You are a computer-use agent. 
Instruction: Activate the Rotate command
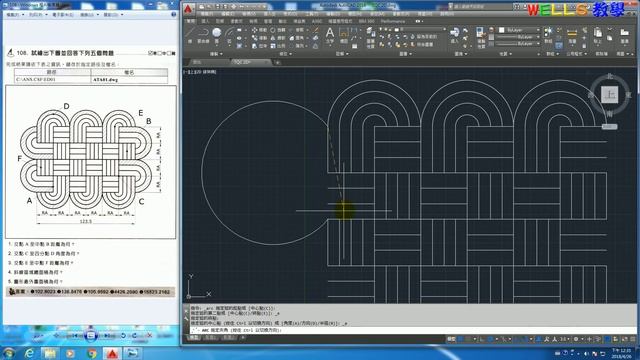coord(277,30)
